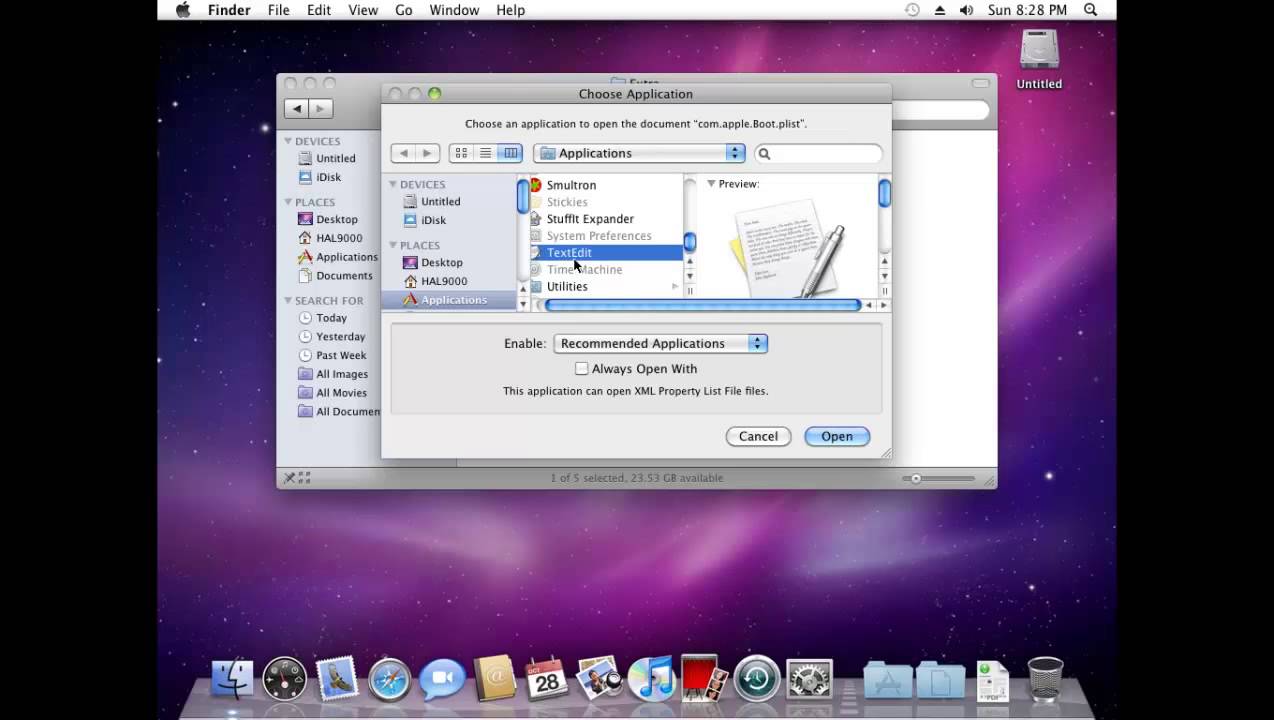
Task: Open iCal calendar in the Dock
Action: coord(547,679)
